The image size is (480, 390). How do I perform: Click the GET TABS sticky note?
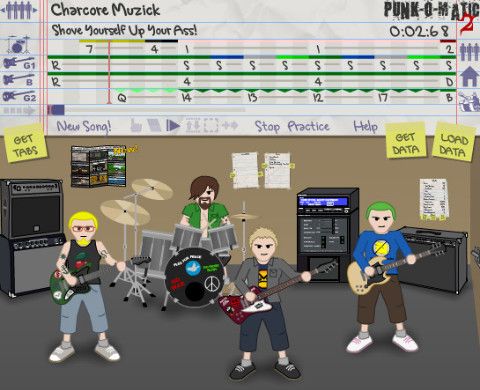[x=25, y=144]
